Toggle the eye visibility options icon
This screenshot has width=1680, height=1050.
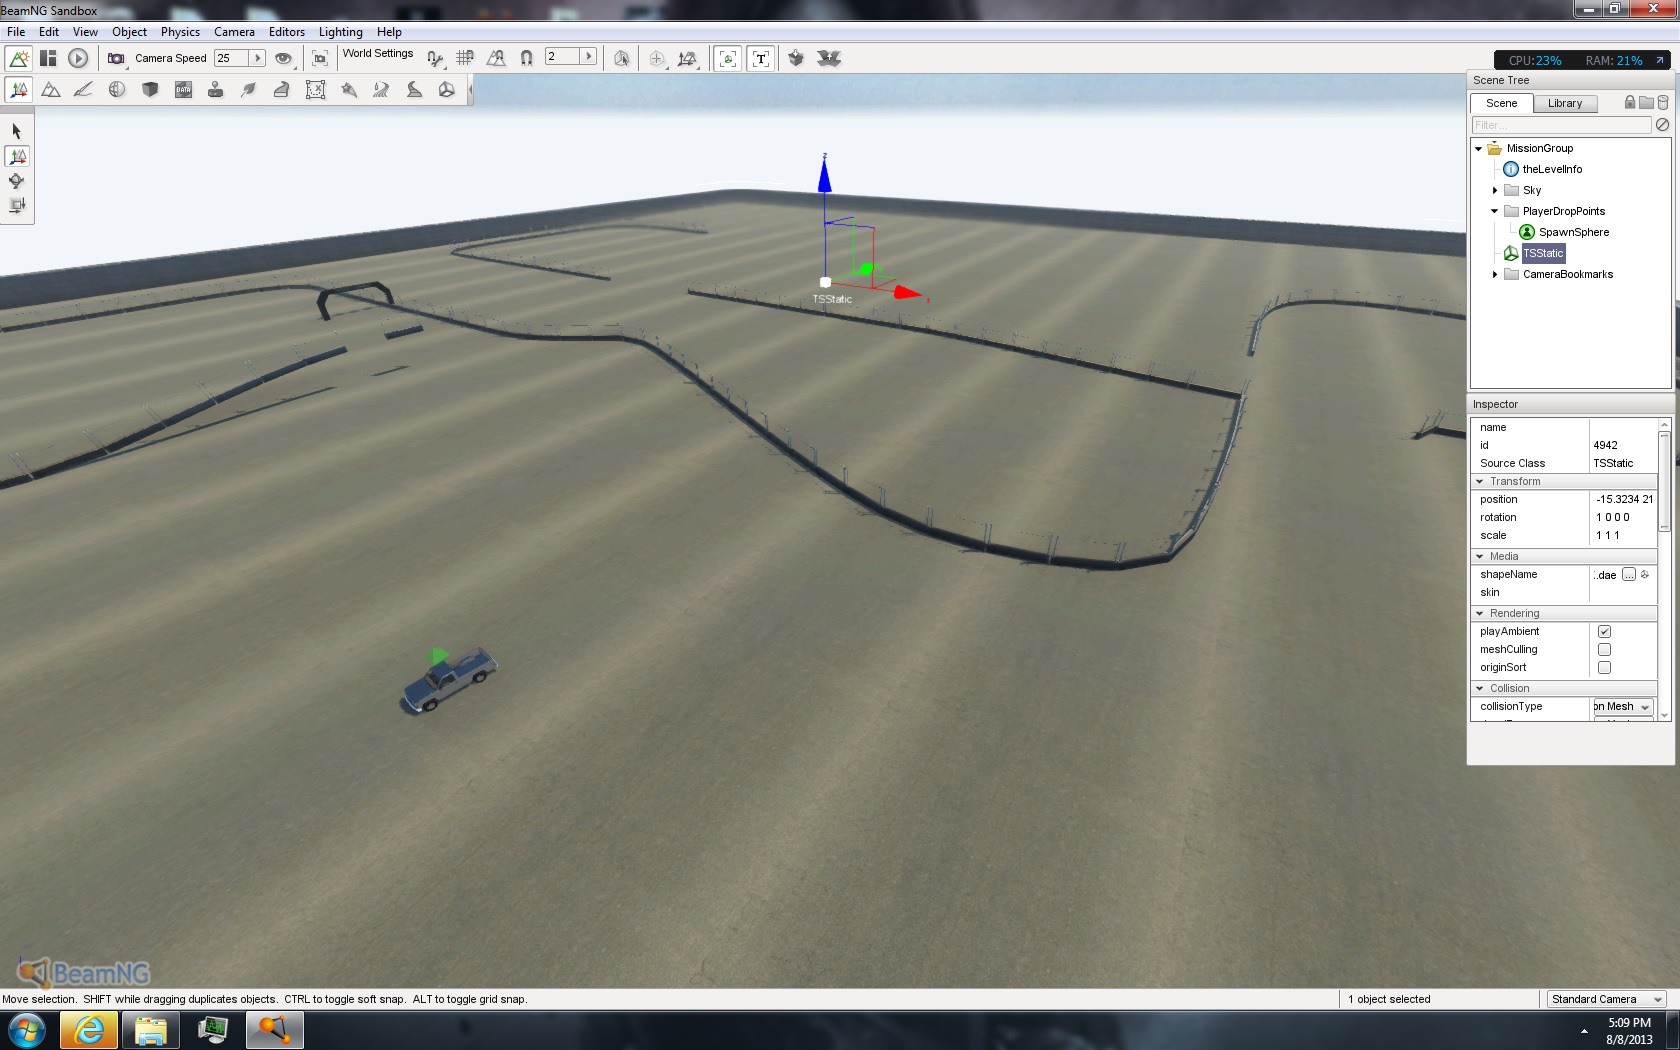point(284,59)
